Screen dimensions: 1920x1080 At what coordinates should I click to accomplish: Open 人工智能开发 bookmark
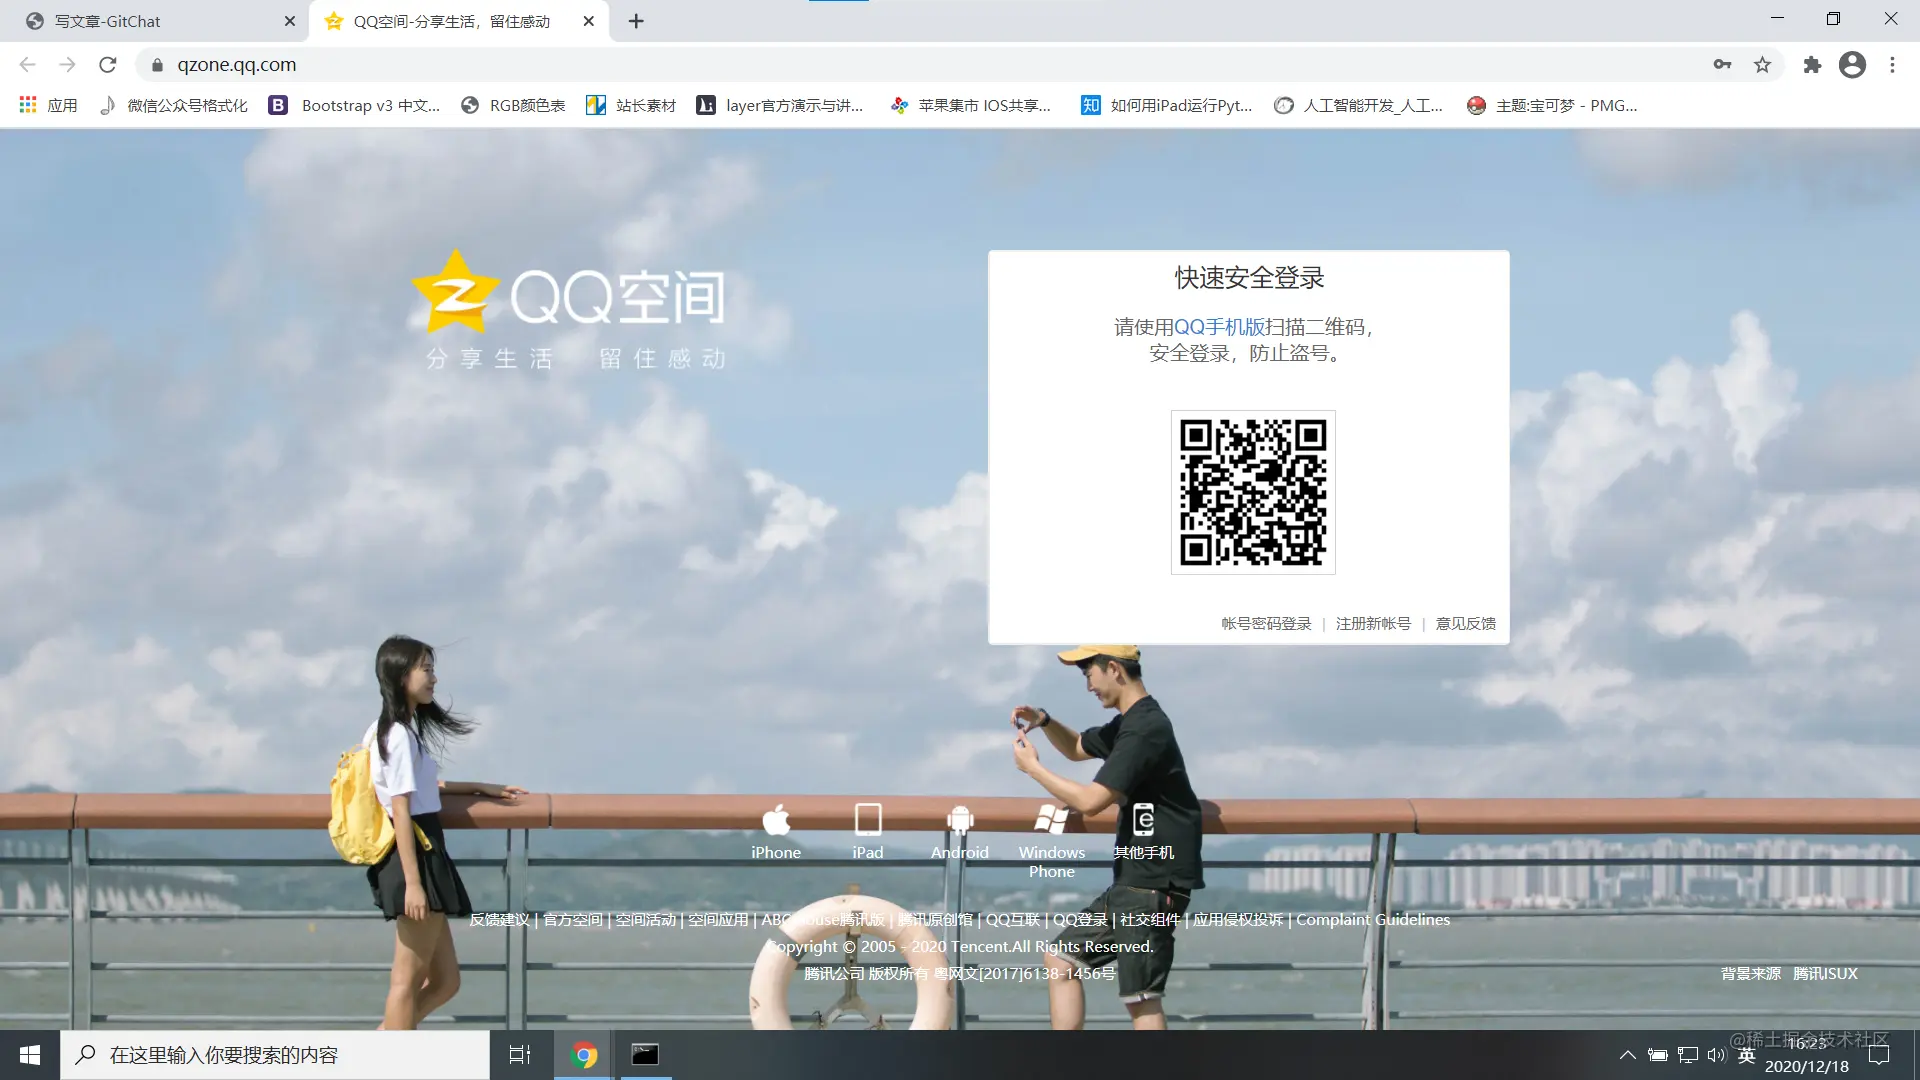(1359, 105)
